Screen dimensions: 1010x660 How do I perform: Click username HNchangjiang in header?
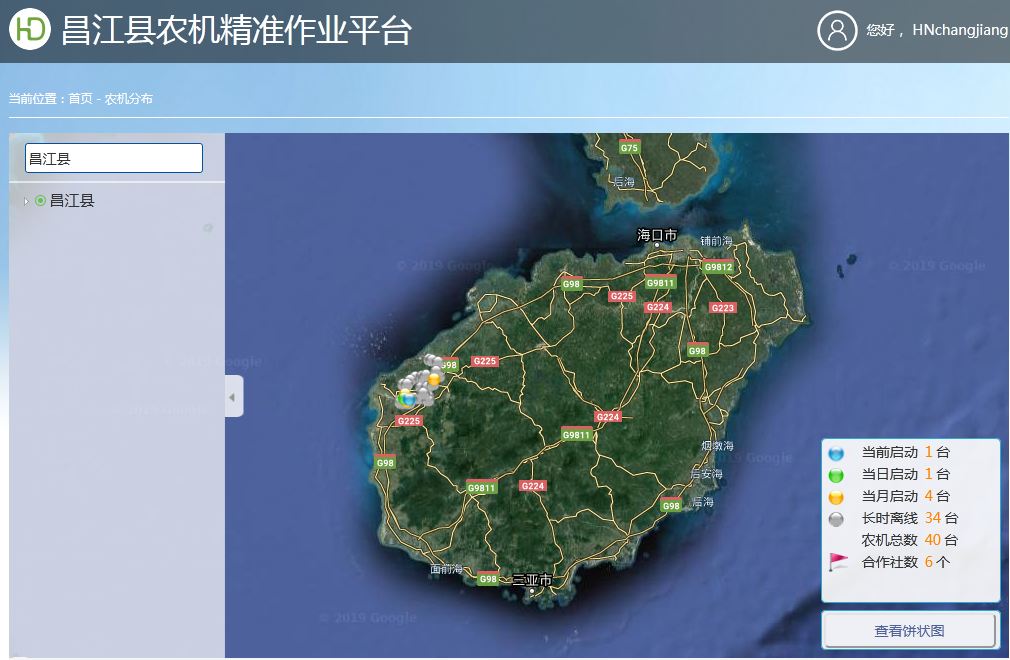click(x=960, y=31)
